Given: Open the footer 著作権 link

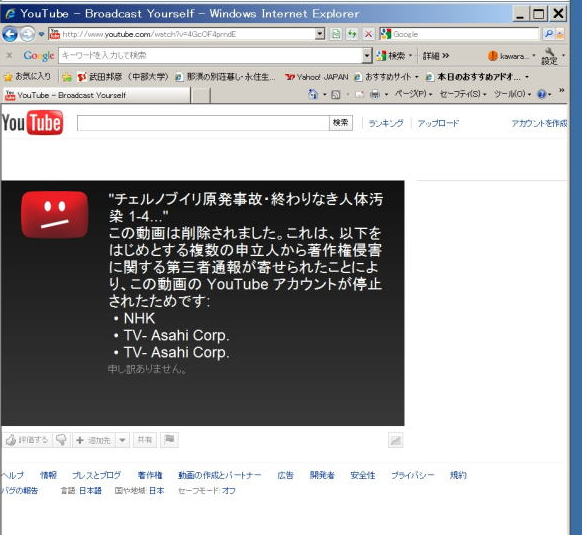Looking at the screenshot, I should 150,475.
